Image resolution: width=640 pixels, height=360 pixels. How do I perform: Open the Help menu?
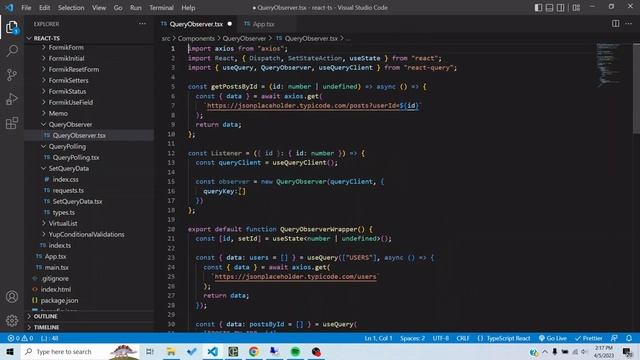188,8
